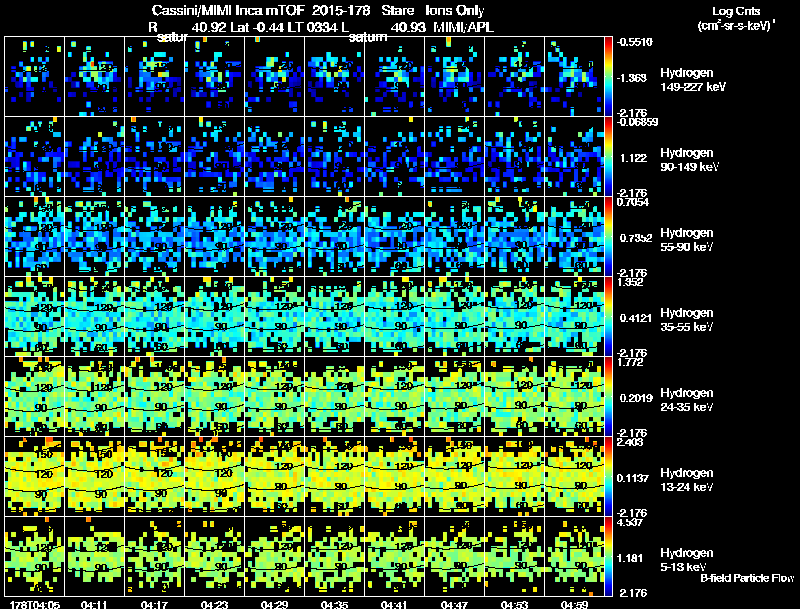Click the B-field Particle Flow label
This screenshot has width=800, height=609.
coord(746,578)
